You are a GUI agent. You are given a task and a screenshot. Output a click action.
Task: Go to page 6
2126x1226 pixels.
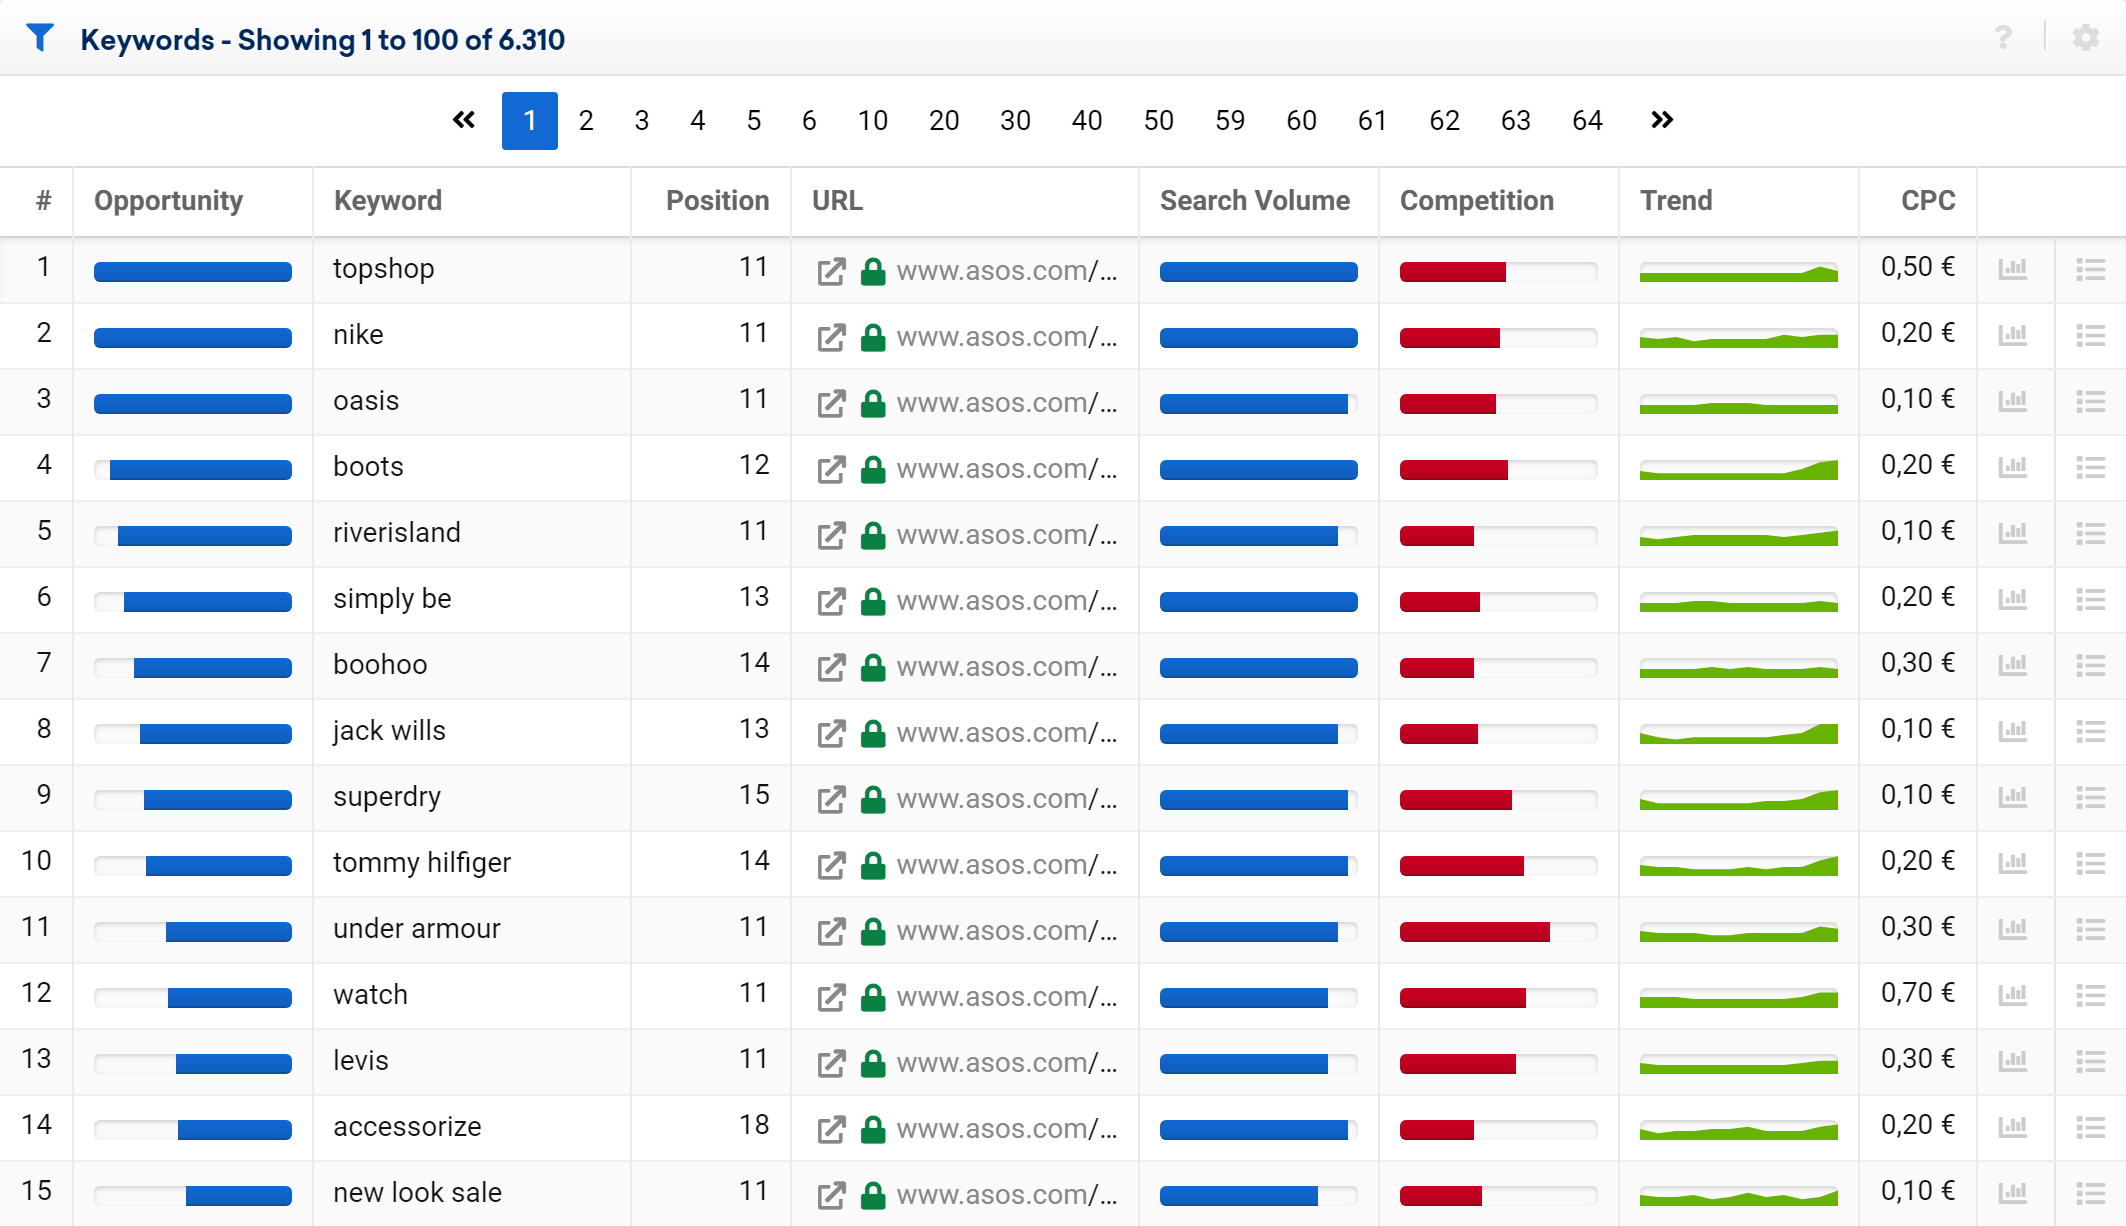809,121
